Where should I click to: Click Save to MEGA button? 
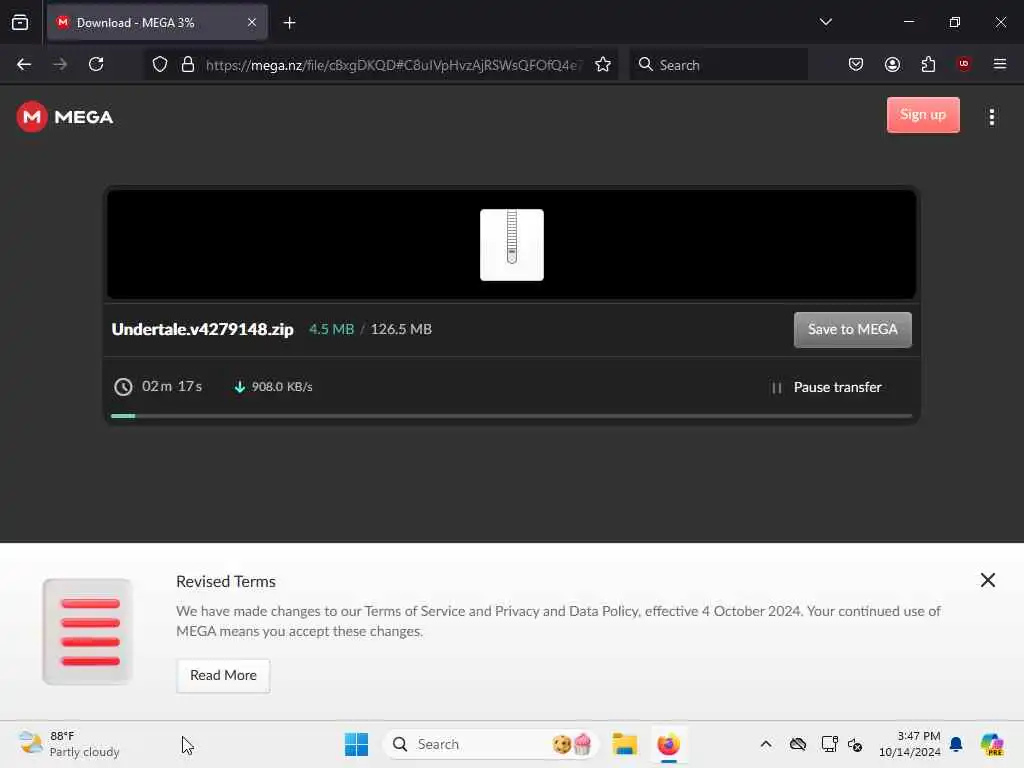click(852, 330)
